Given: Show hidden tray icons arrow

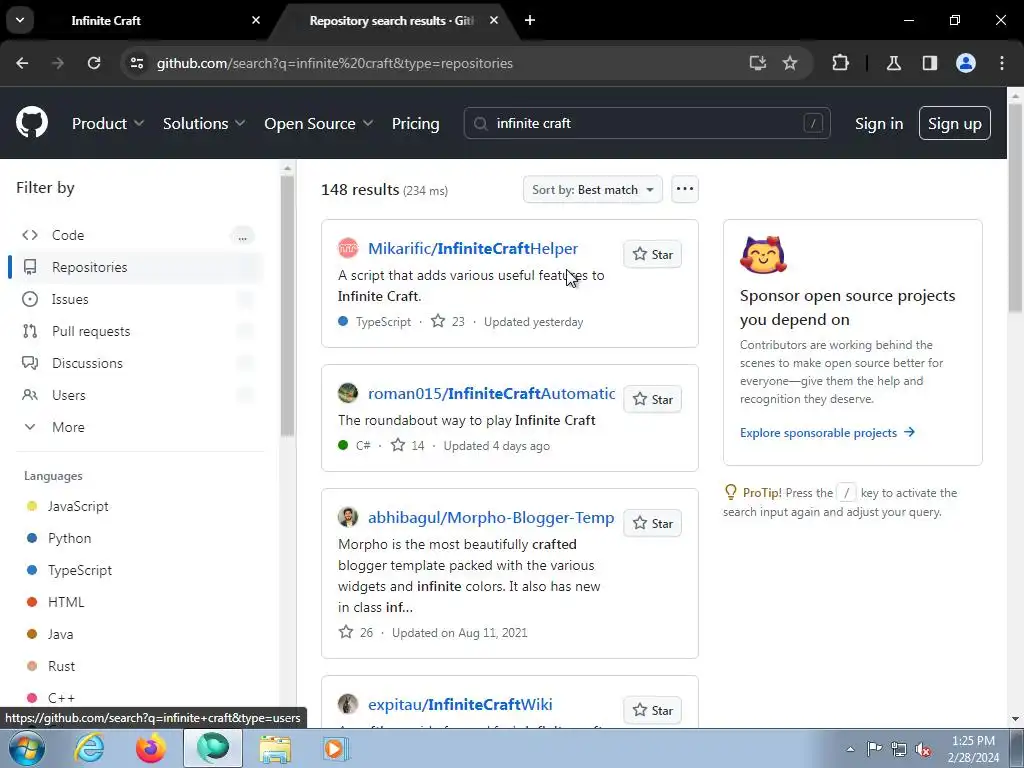Looking at the screenshot, I should point(850,749).
